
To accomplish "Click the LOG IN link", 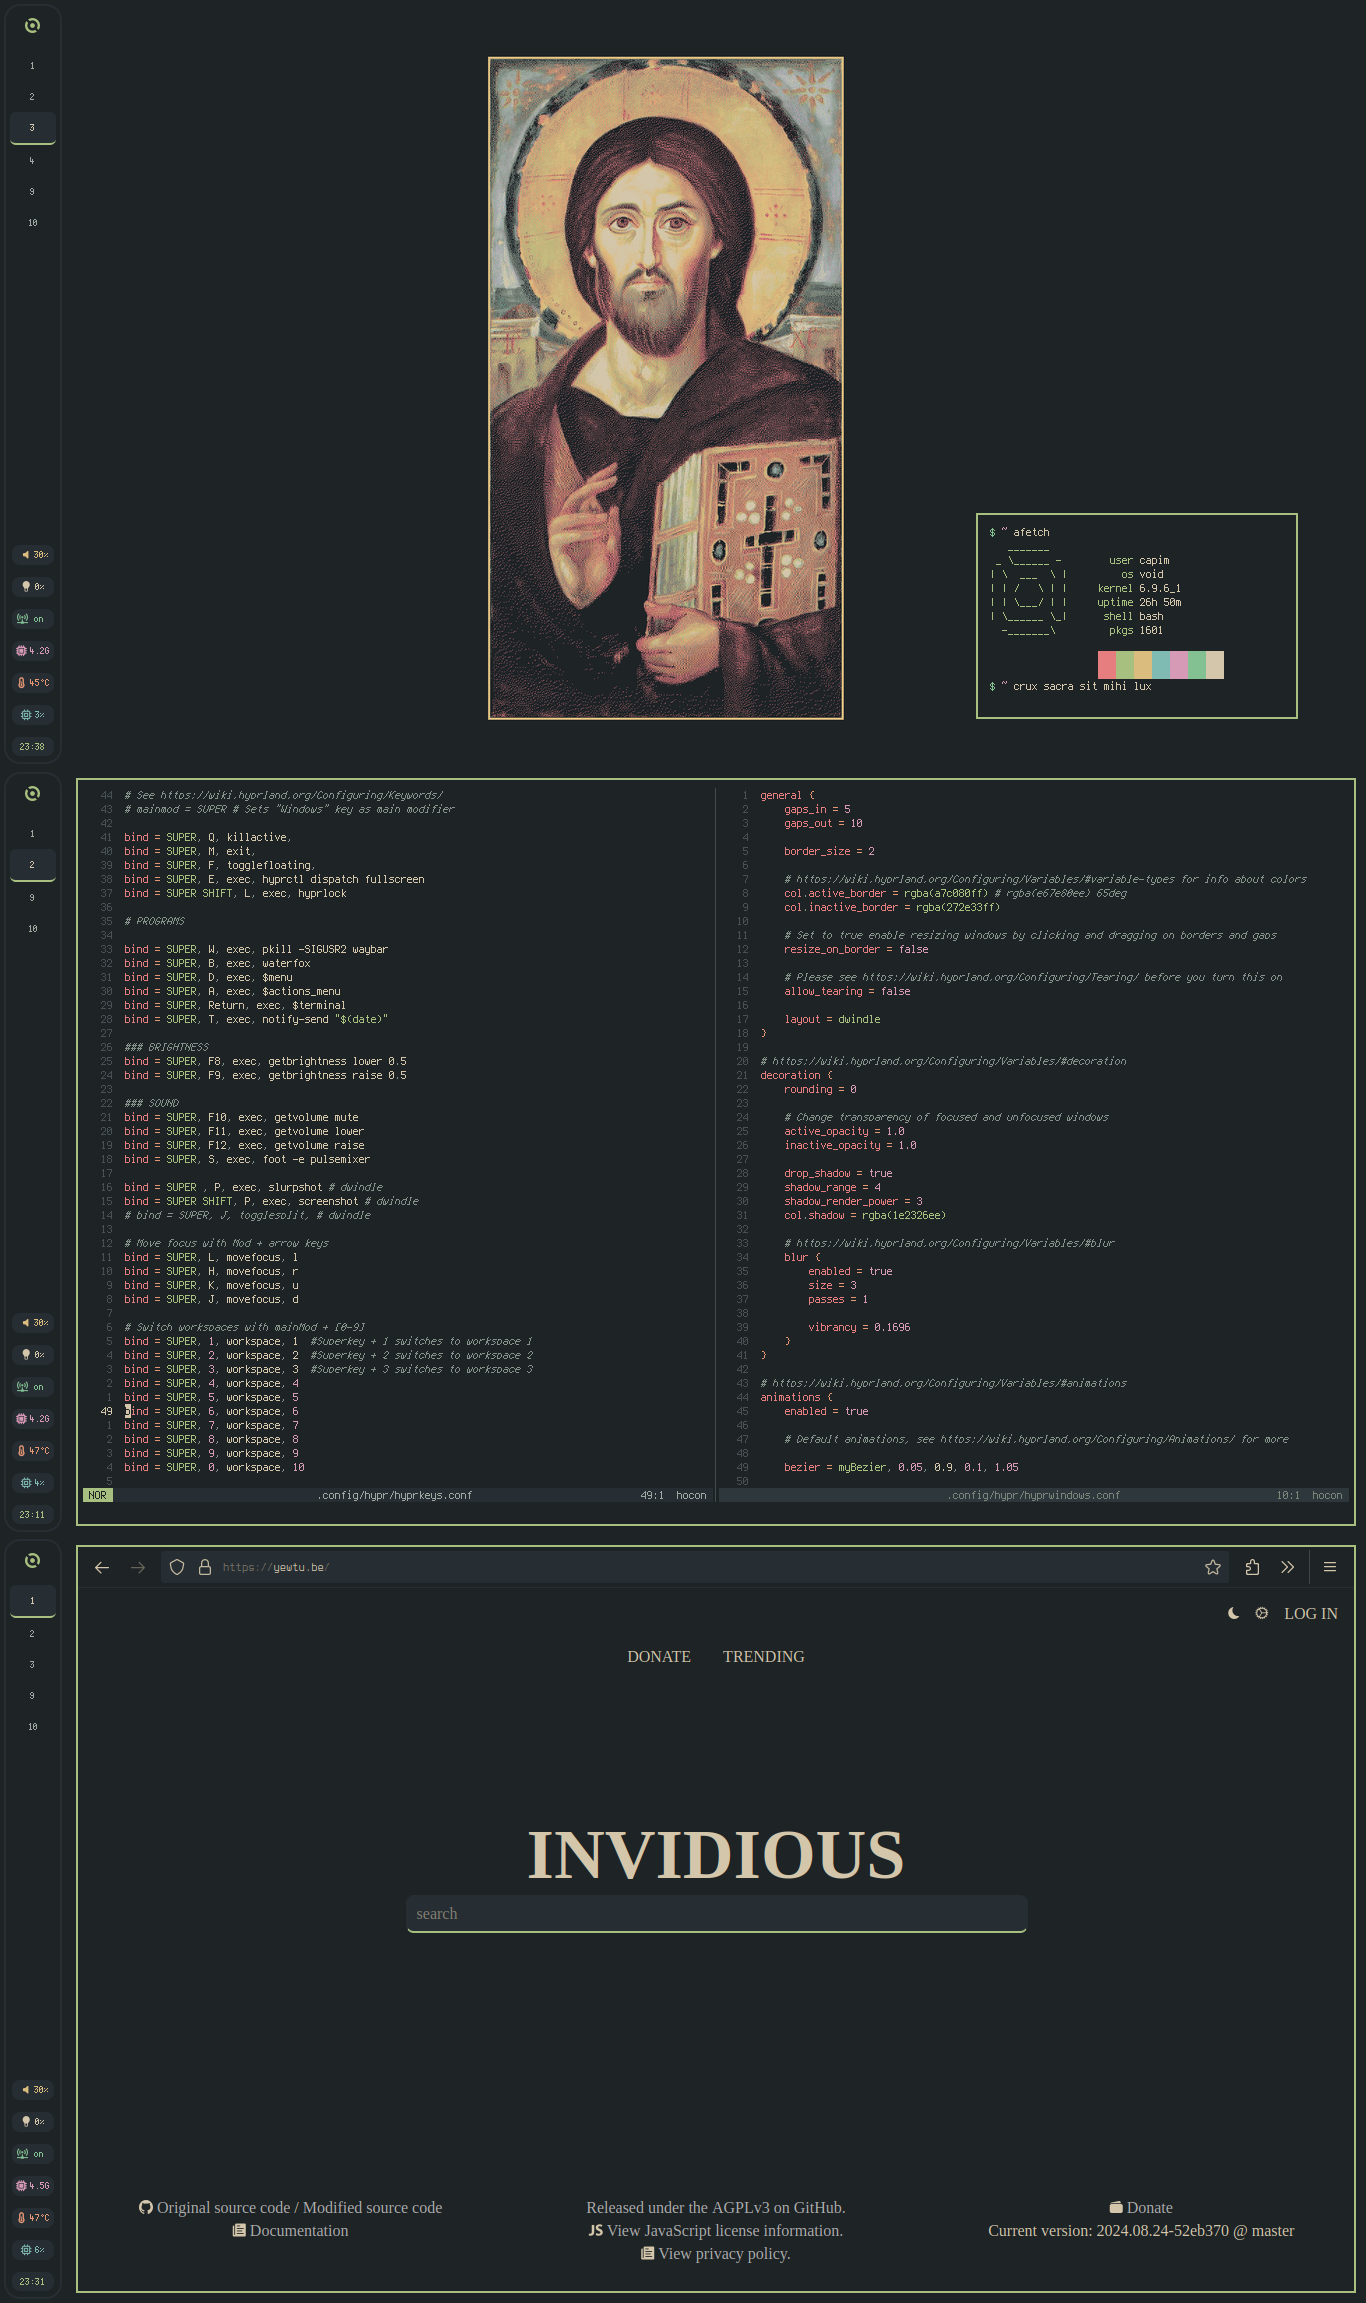I will coord(1310,1613).
